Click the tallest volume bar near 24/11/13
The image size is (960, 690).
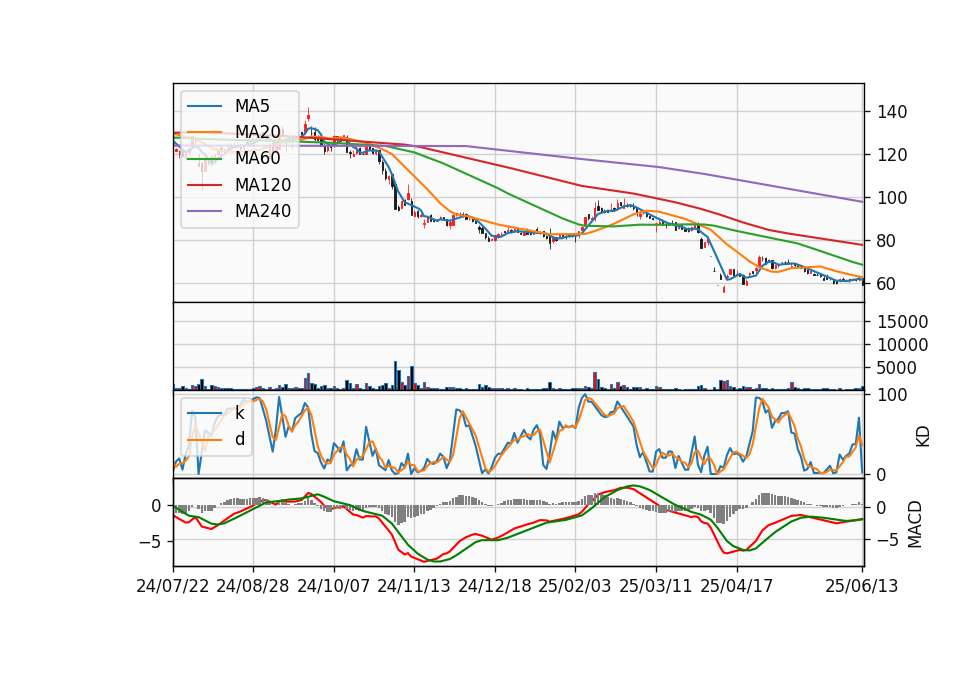tap(396, 375)
